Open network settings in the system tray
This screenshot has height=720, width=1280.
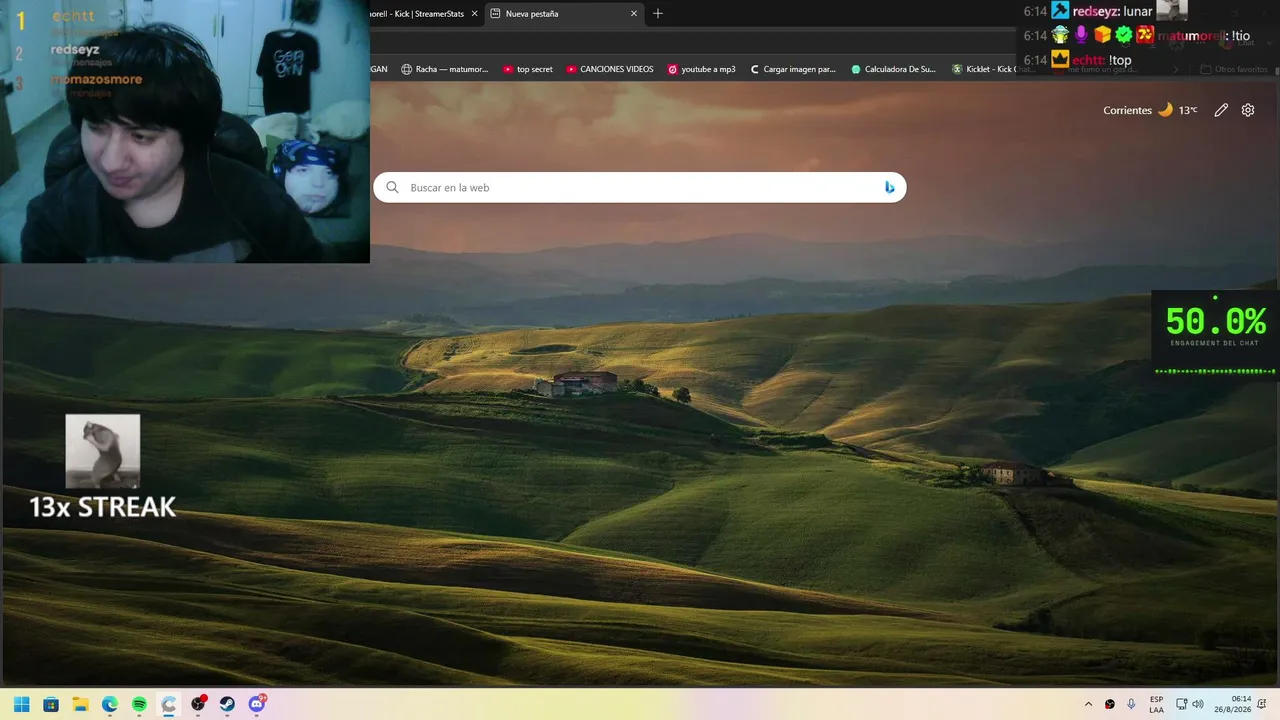pyautogui.click(x=1181, y=704)
